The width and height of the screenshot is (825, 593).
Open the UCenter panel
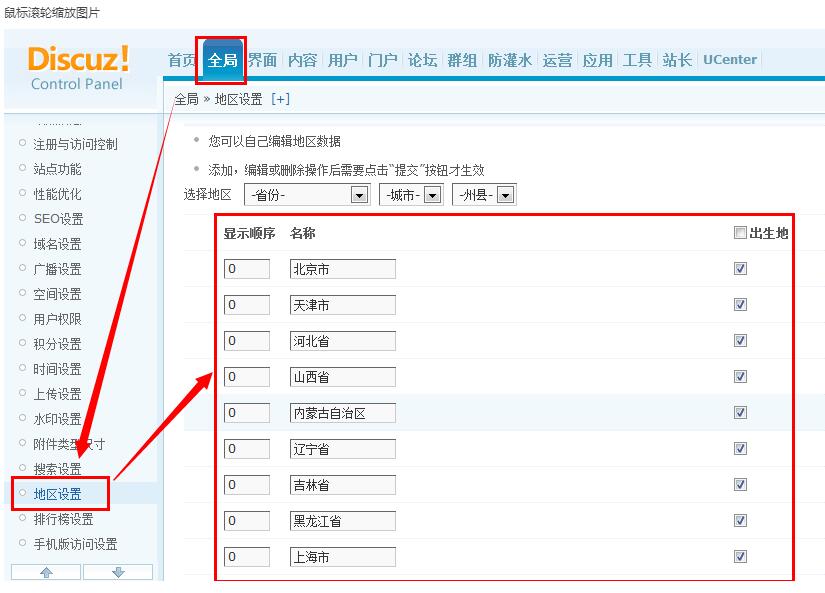pos(730,59)
